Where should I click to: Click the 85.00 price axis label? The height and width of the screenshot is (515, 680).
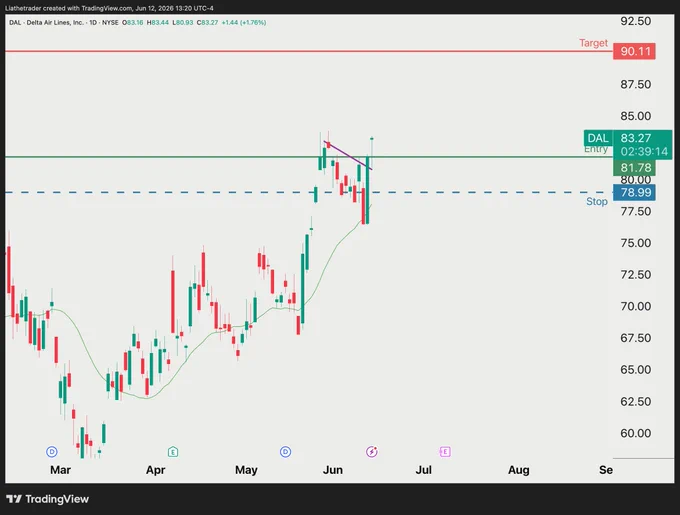635,116
